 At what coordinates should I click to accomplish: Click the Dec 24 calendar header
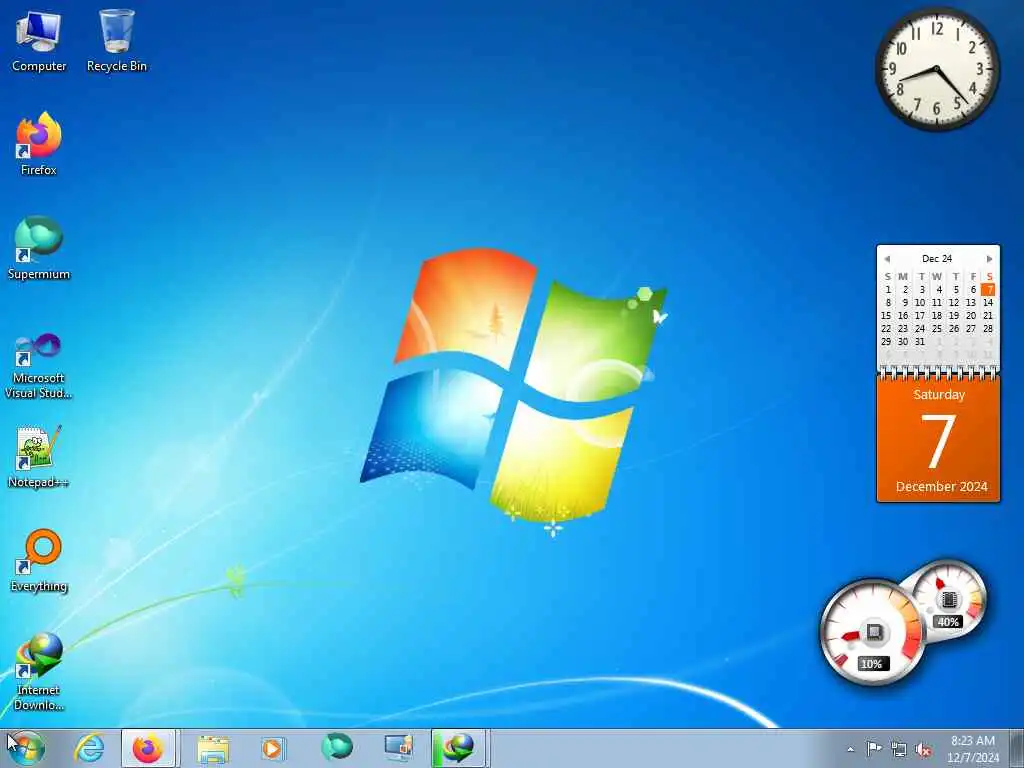point(937,259)
